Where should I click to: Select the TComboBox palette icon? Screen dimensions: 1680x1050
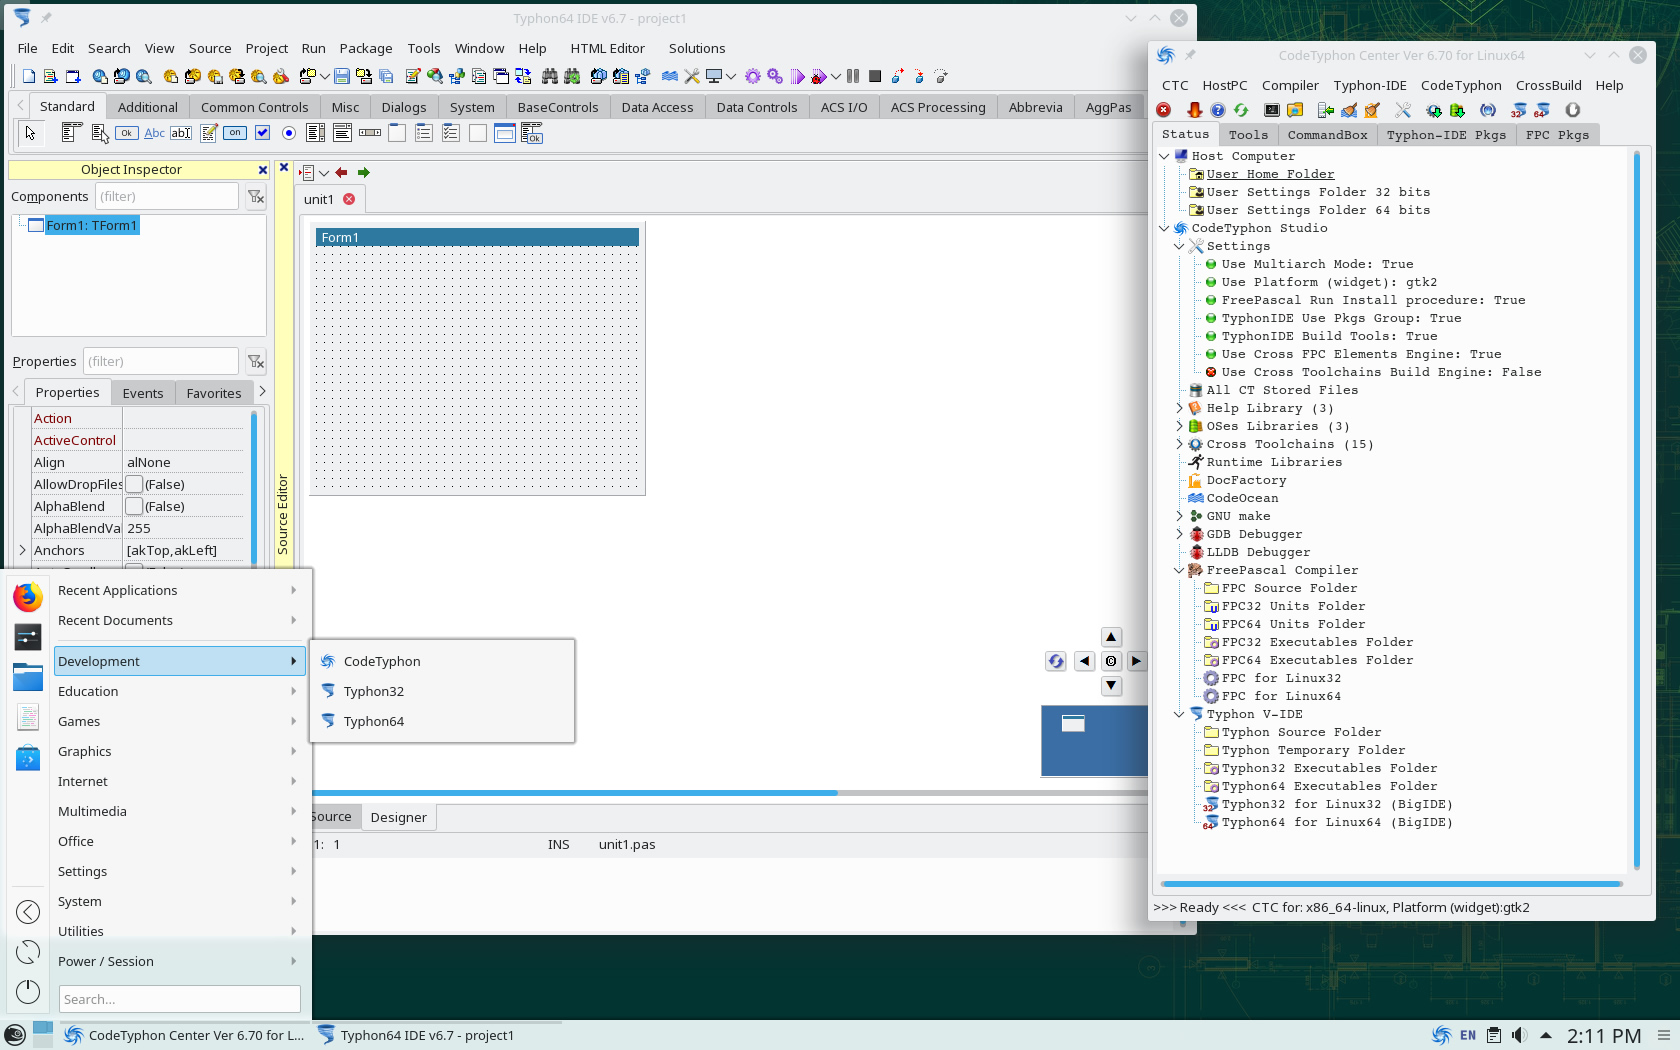click(343, 132)
